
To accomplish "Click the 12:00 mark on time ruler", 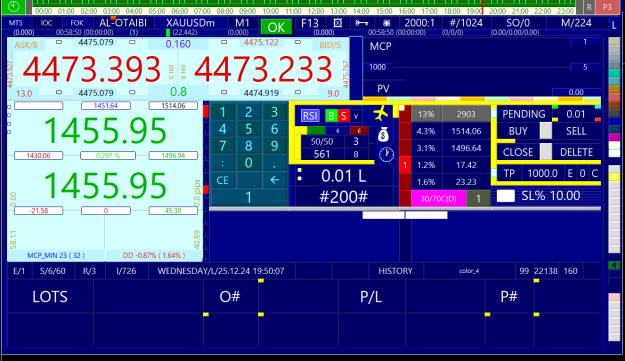I will (315, 11).
